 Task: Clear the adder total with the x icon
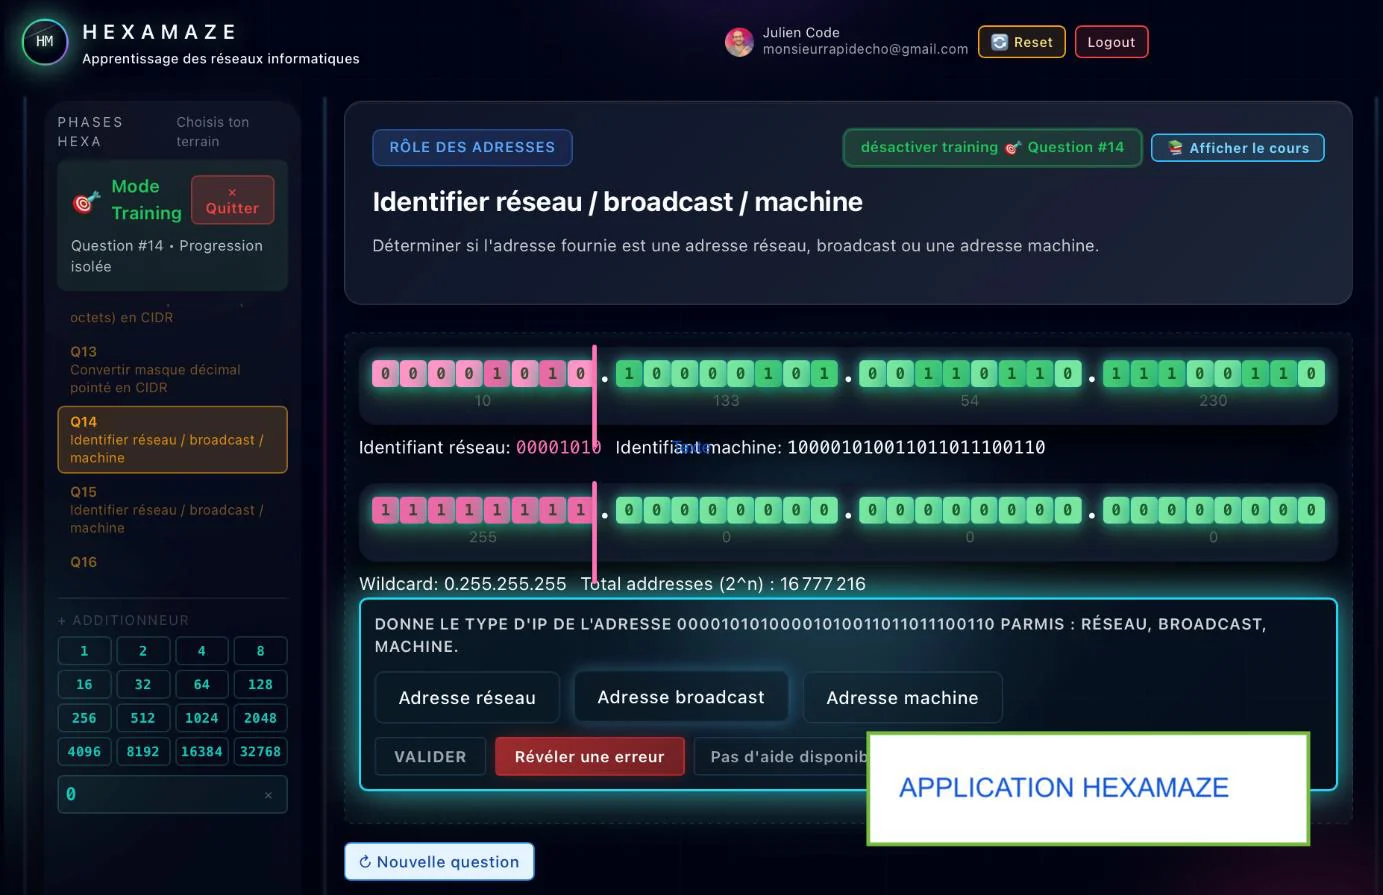point(268,795)
